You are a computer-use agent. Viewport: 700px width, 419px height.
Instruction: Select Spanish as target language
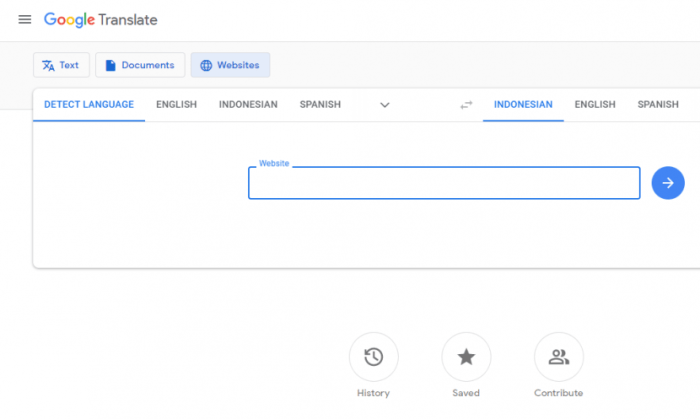[658, 104]
